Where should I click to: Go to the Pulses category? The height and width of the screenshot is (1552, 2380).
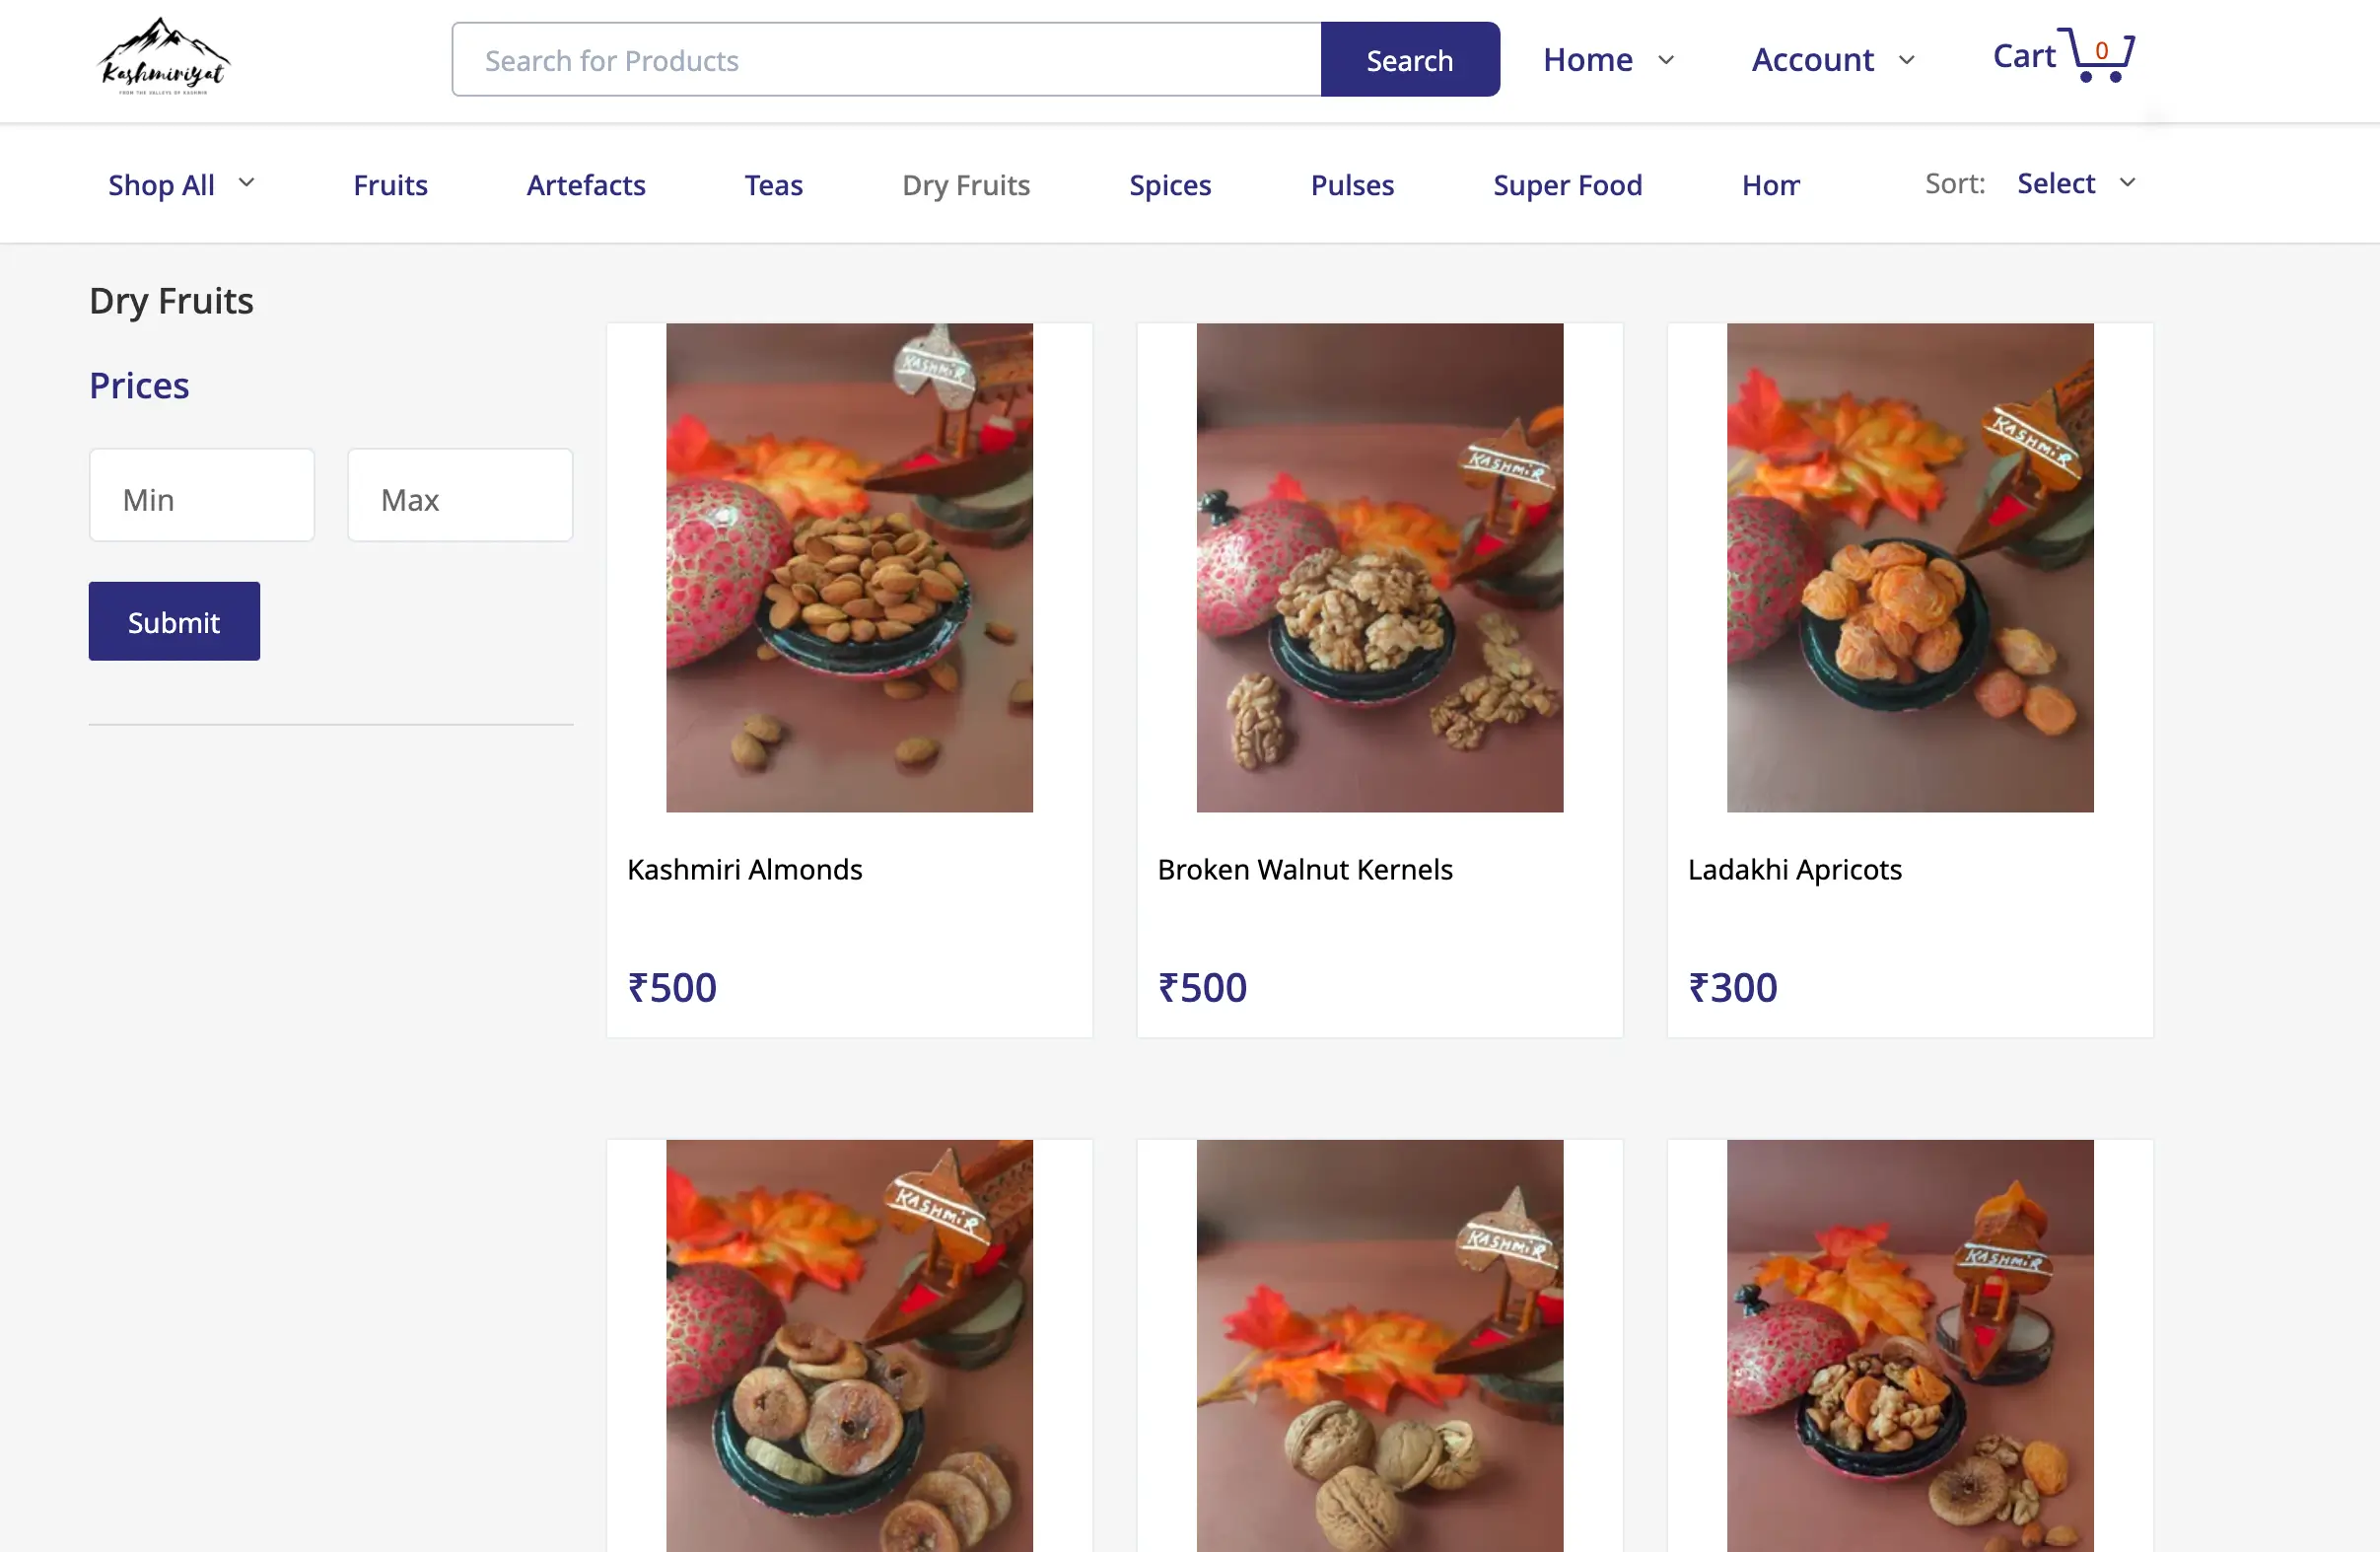[1352, 185]
